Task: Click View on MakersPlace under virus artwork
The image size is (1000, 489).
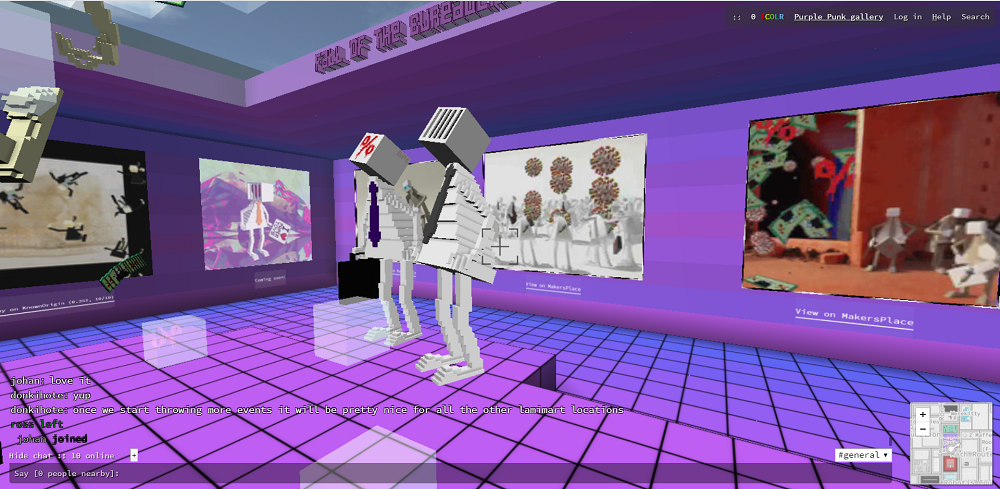Action: click(552, 285)
